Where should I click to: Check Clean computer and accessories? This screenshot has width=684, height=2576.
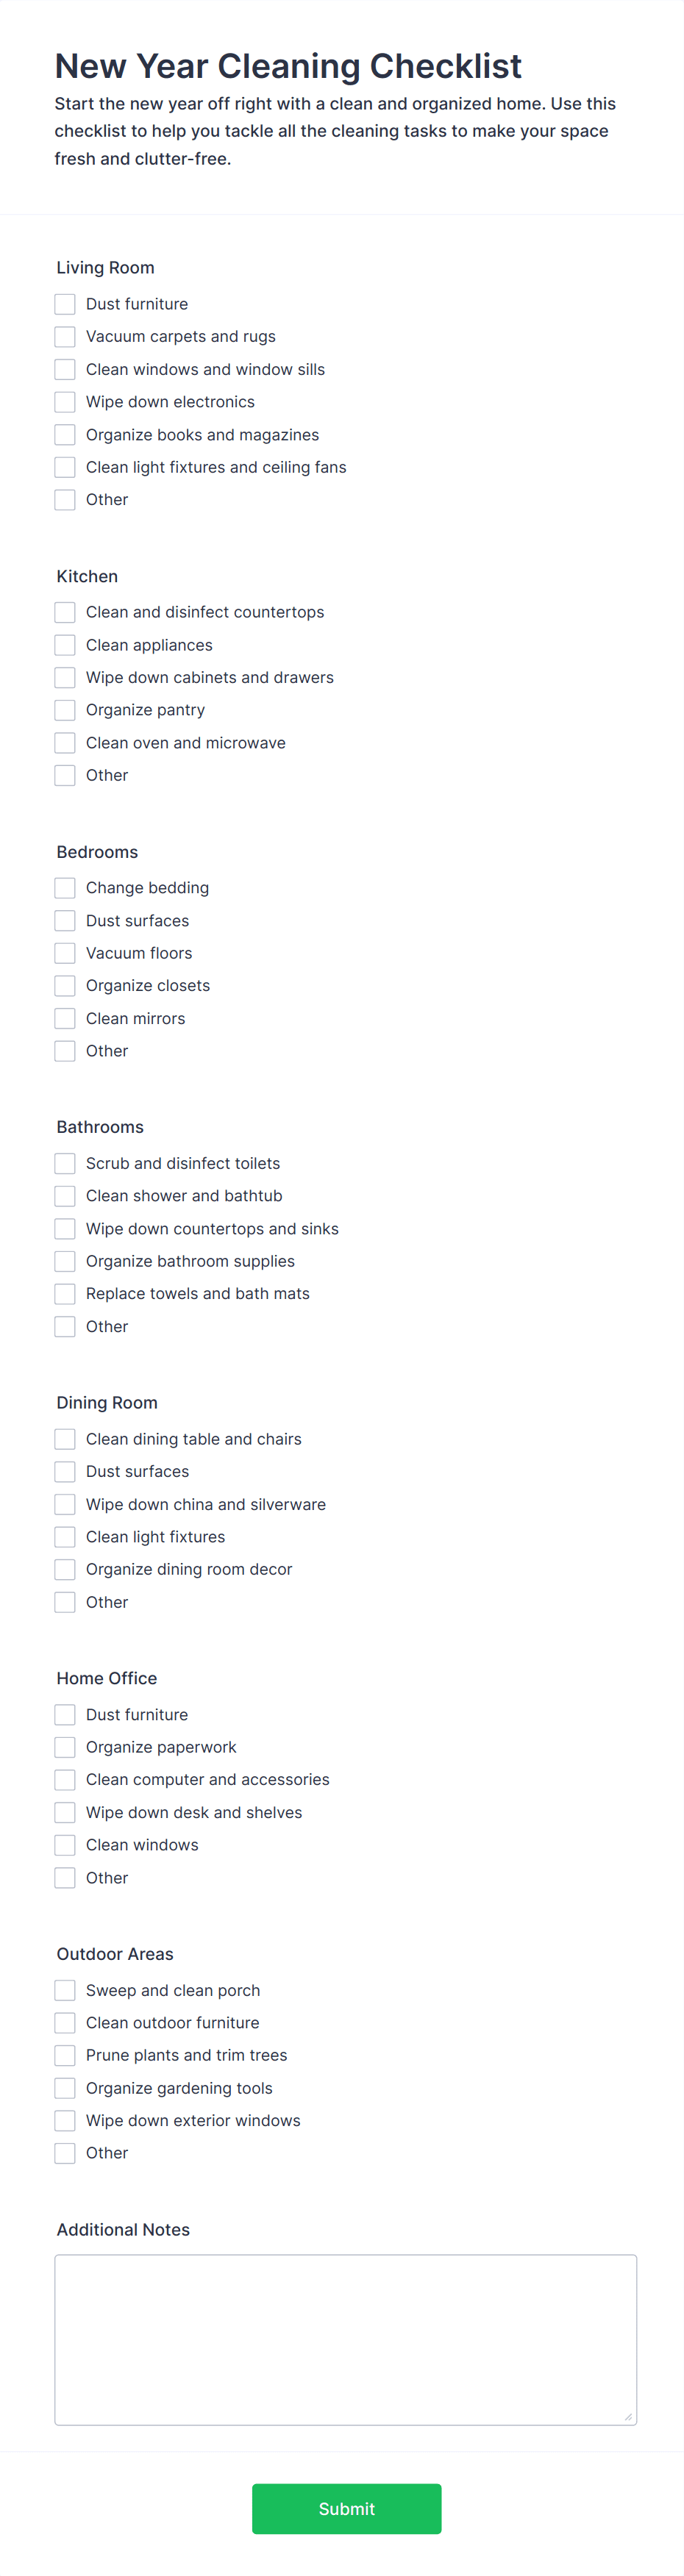point(65,1780)
